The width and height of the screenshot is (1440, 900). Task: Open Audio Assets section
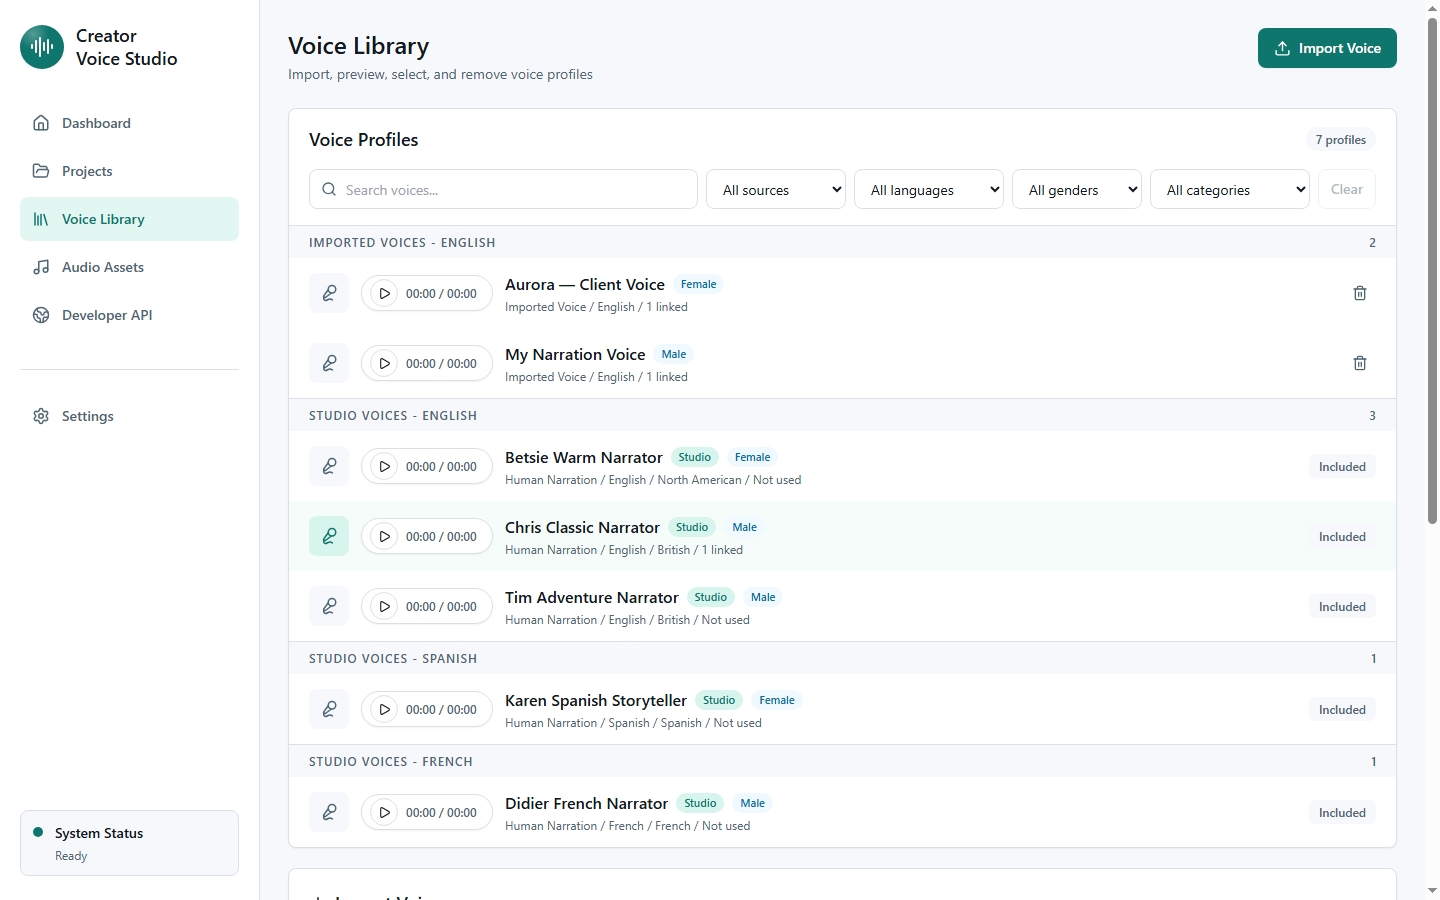click(129, 267)
